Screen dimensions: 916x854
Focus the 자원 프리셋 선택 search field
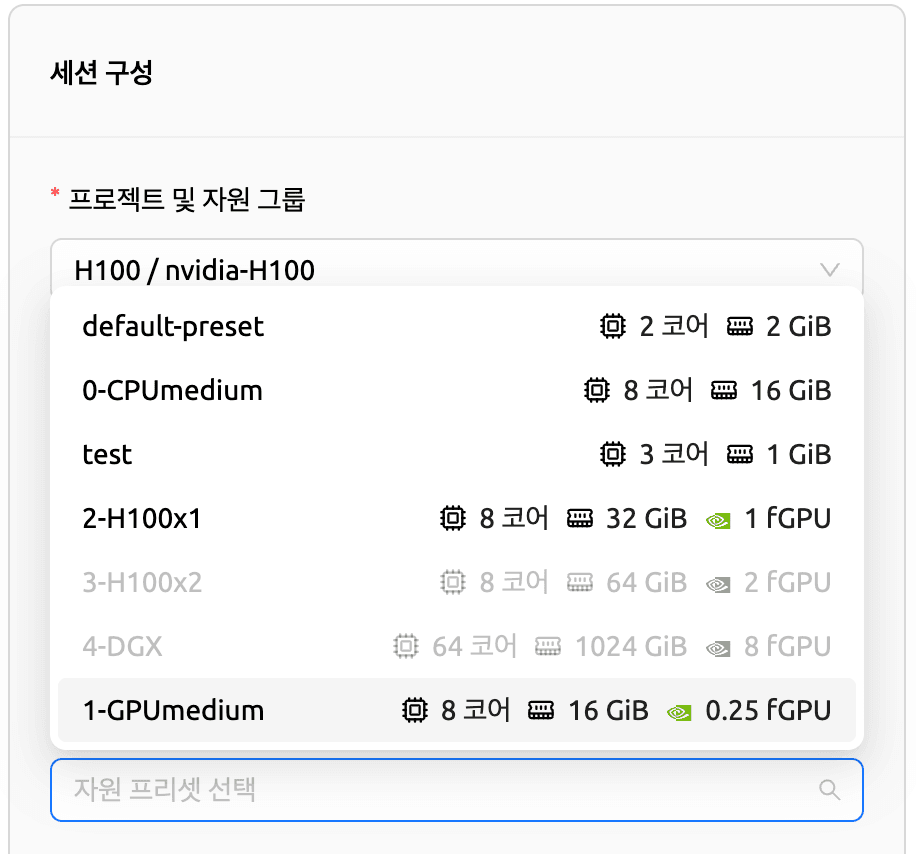tap(430, 790)
